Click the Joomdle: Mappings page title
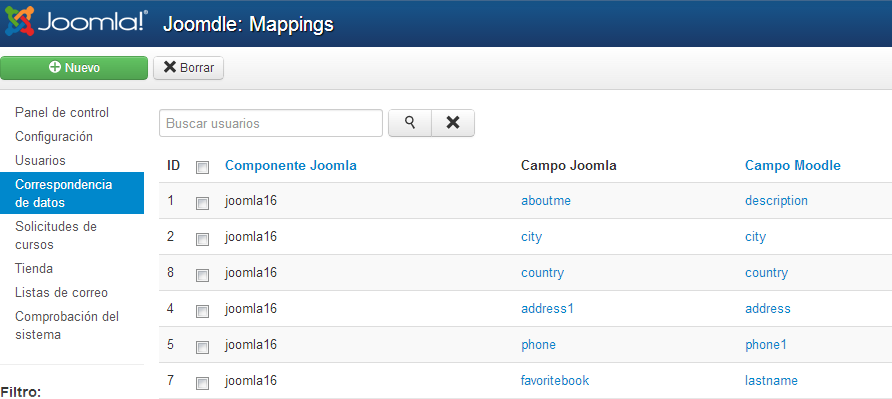The image size is (892, 399). pyautogui.click(x=248, y=24)
